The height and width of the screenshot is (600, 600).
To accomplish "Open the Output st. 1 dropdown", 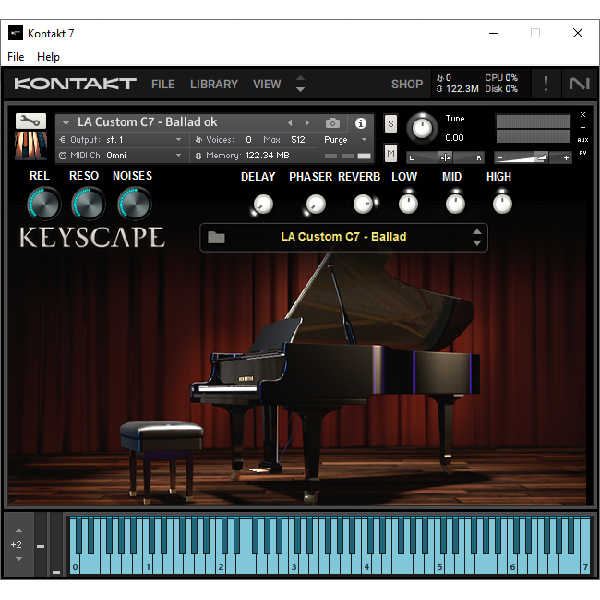I will point(120,140).
